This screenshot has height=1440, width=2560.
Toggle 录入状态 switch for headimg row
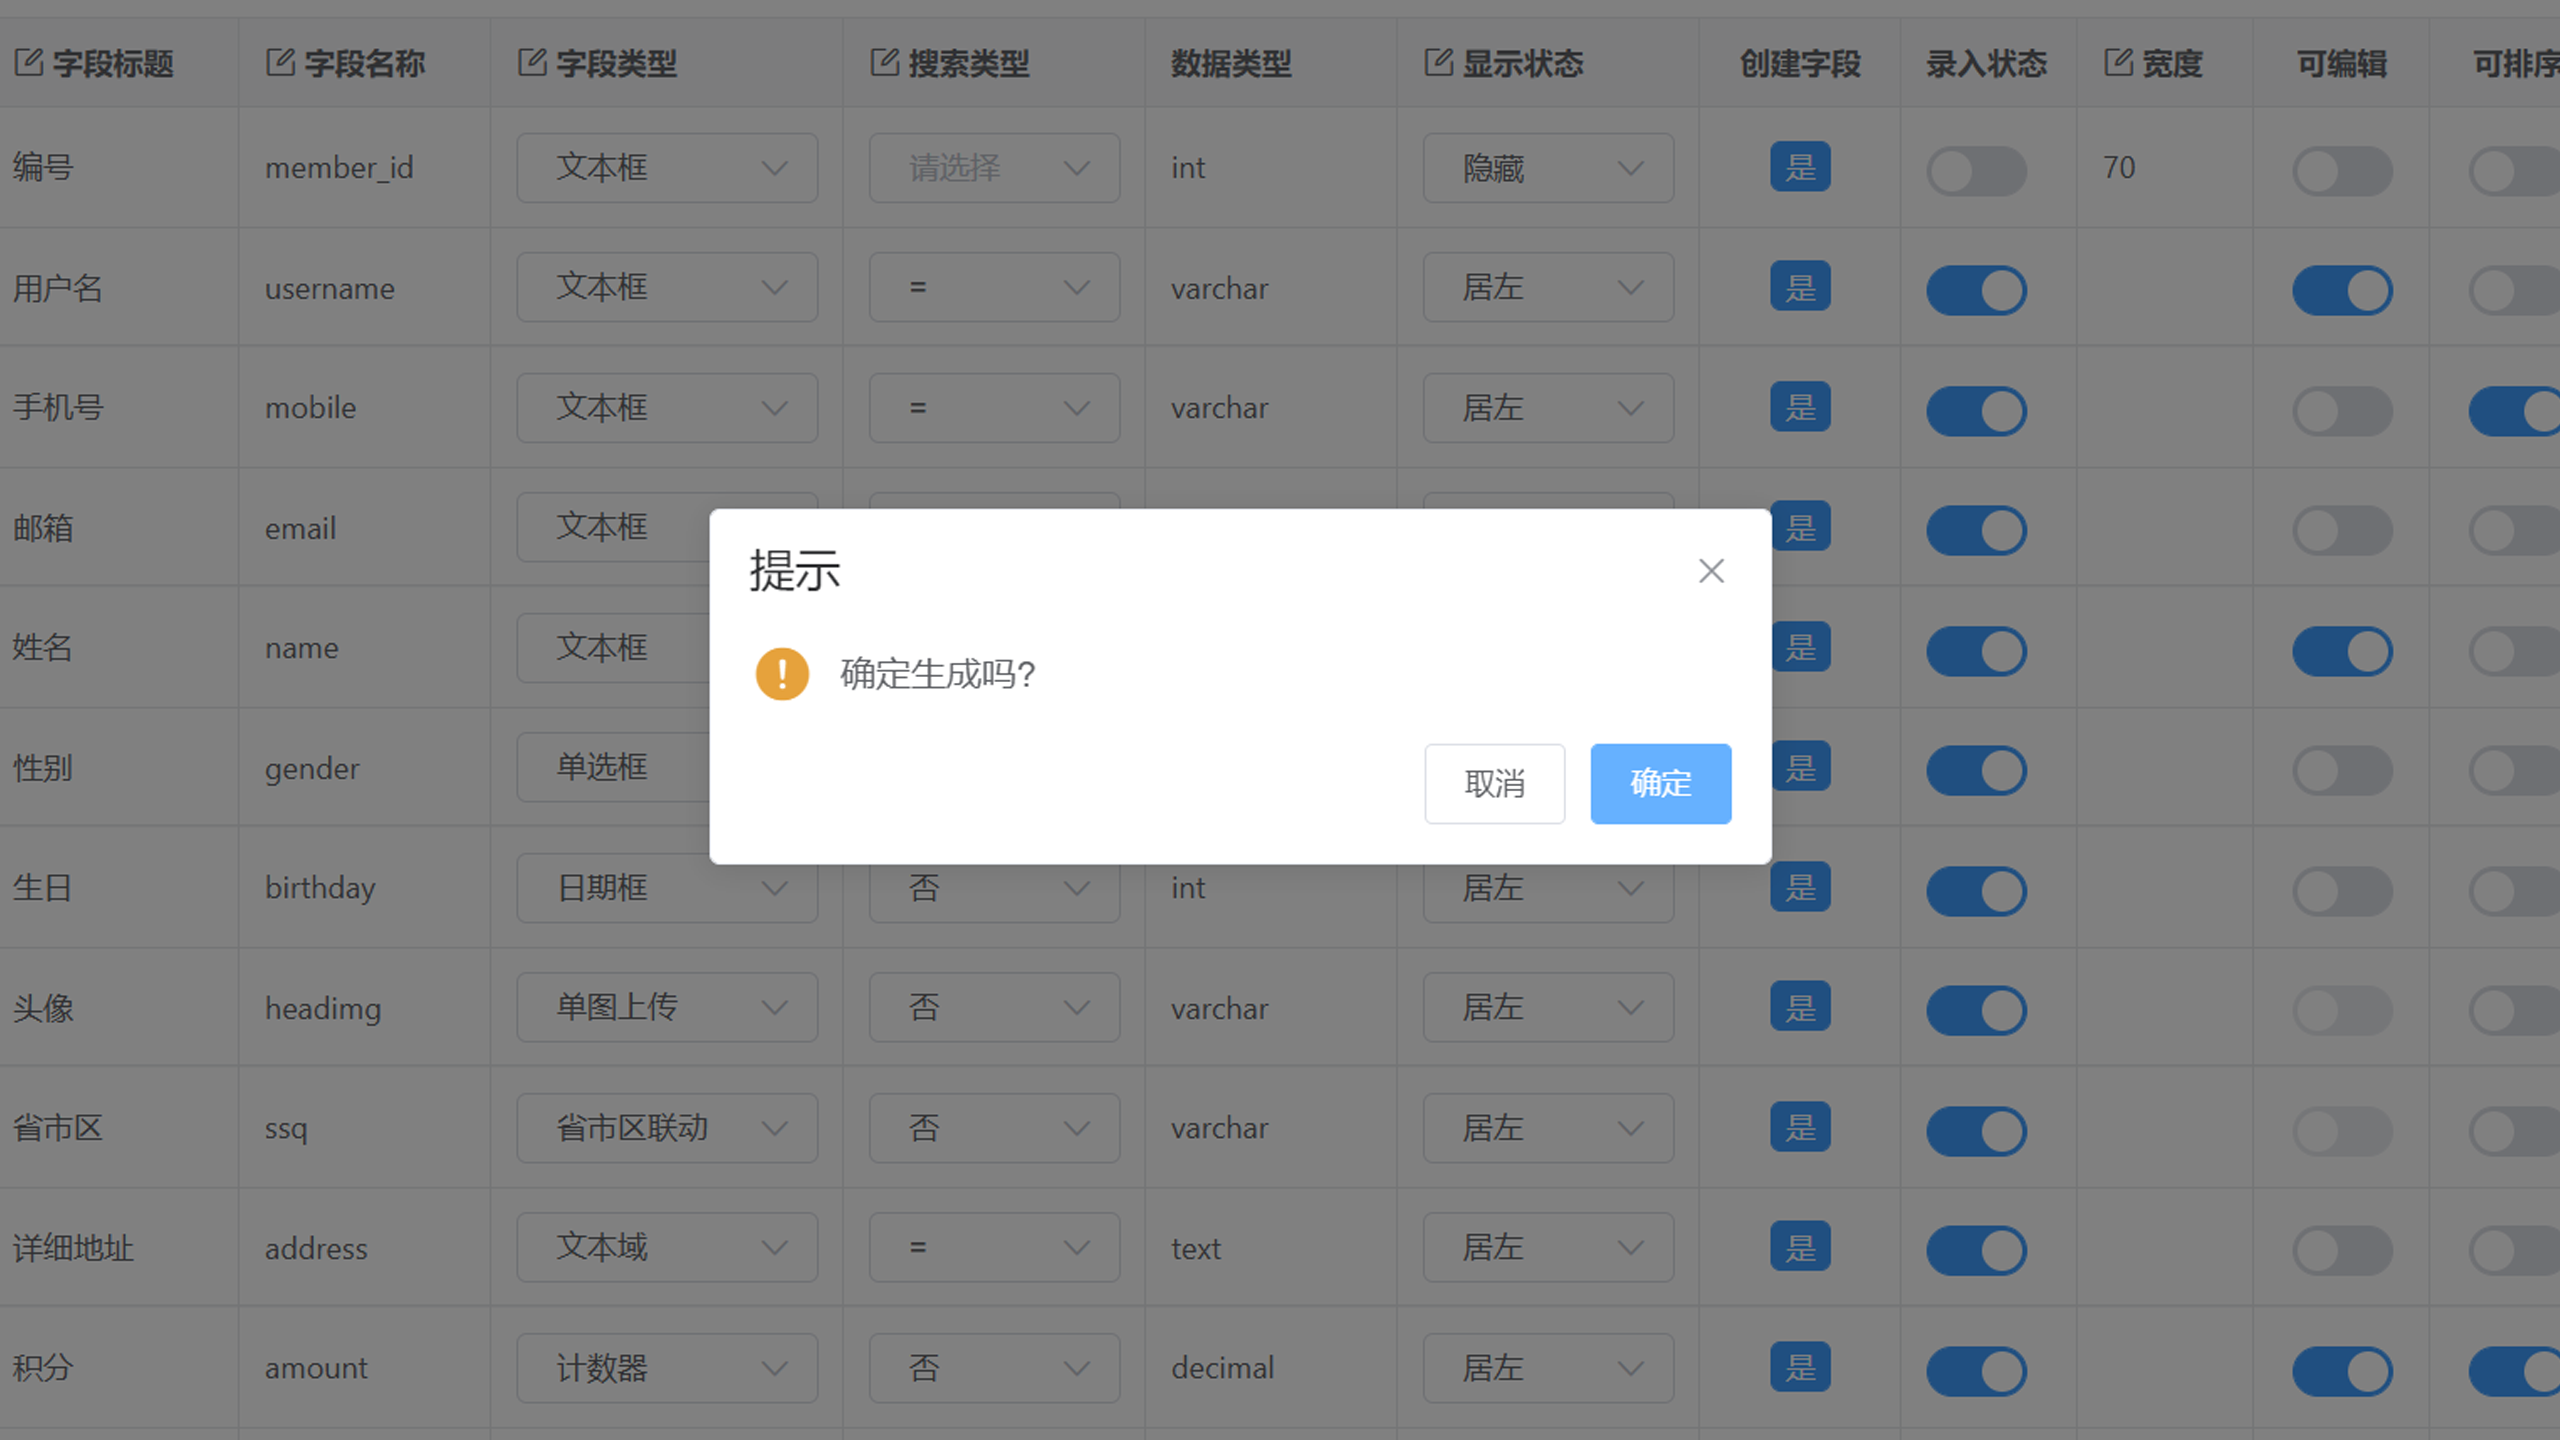tap(1976, 1010)
